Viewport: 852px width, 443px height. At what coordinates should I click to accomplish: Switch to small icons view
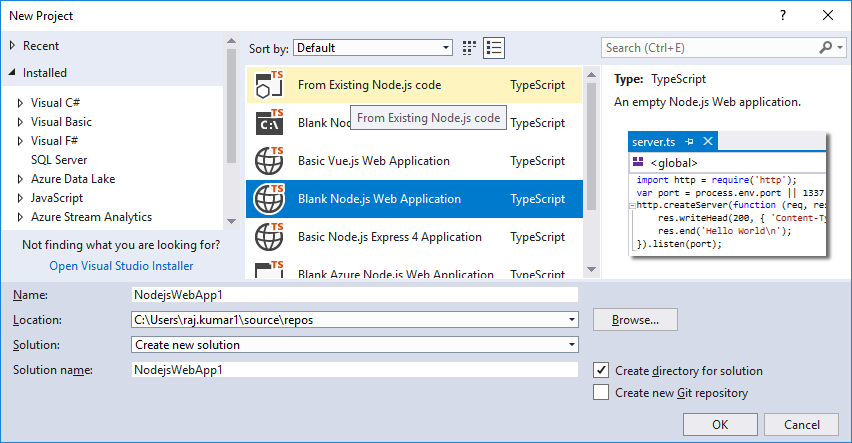click(469, 48)
